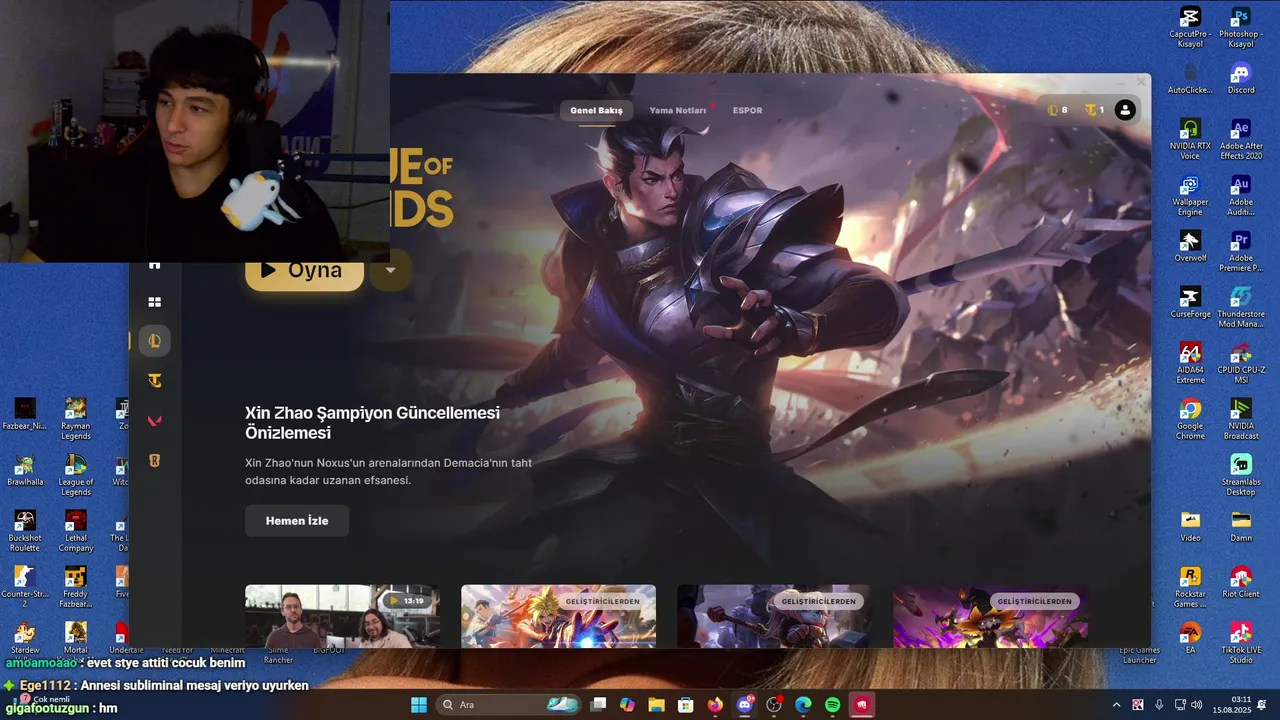Open TFT currency balance showing 1

pos(1095,110)
